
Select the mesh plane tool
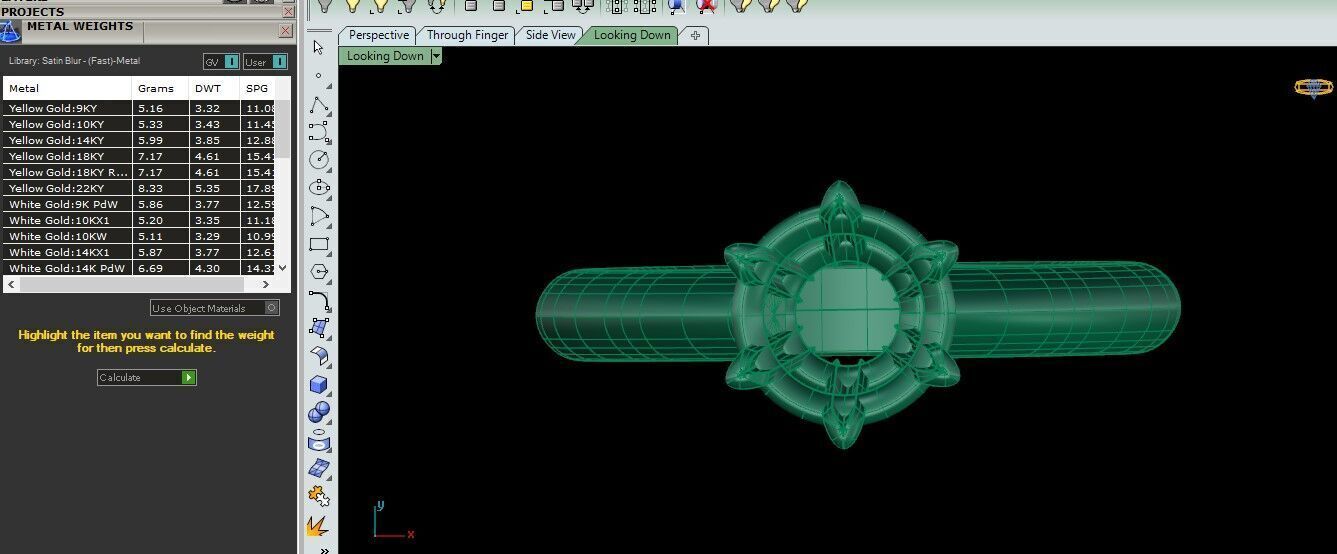click(x=318, y=467)
